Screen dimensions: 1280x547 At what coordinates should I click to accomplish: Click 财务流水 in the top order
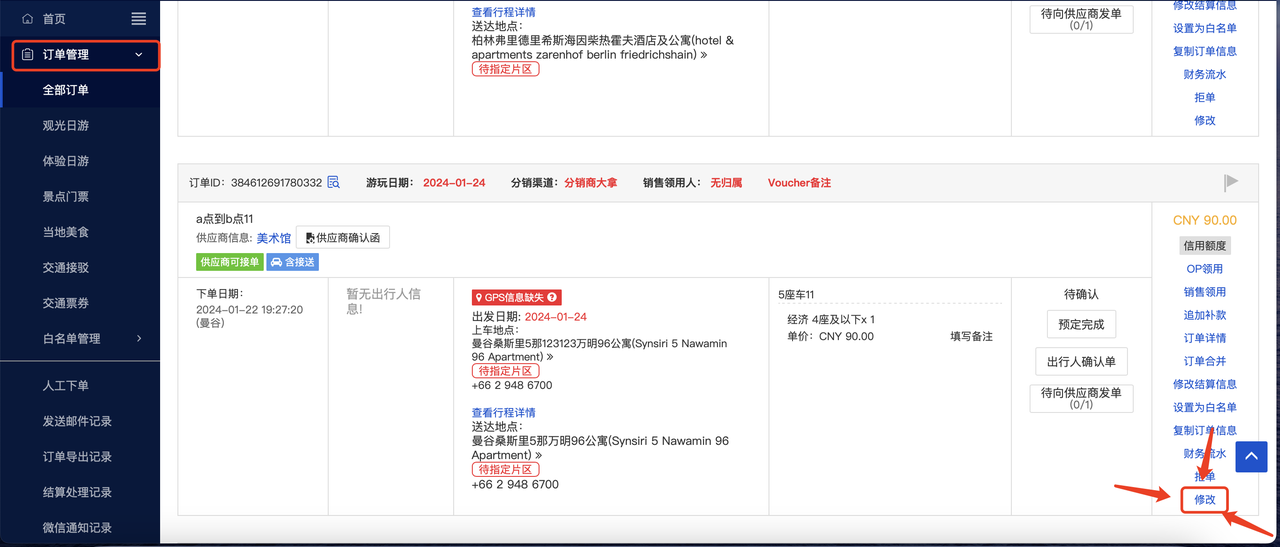[1204, 74]
